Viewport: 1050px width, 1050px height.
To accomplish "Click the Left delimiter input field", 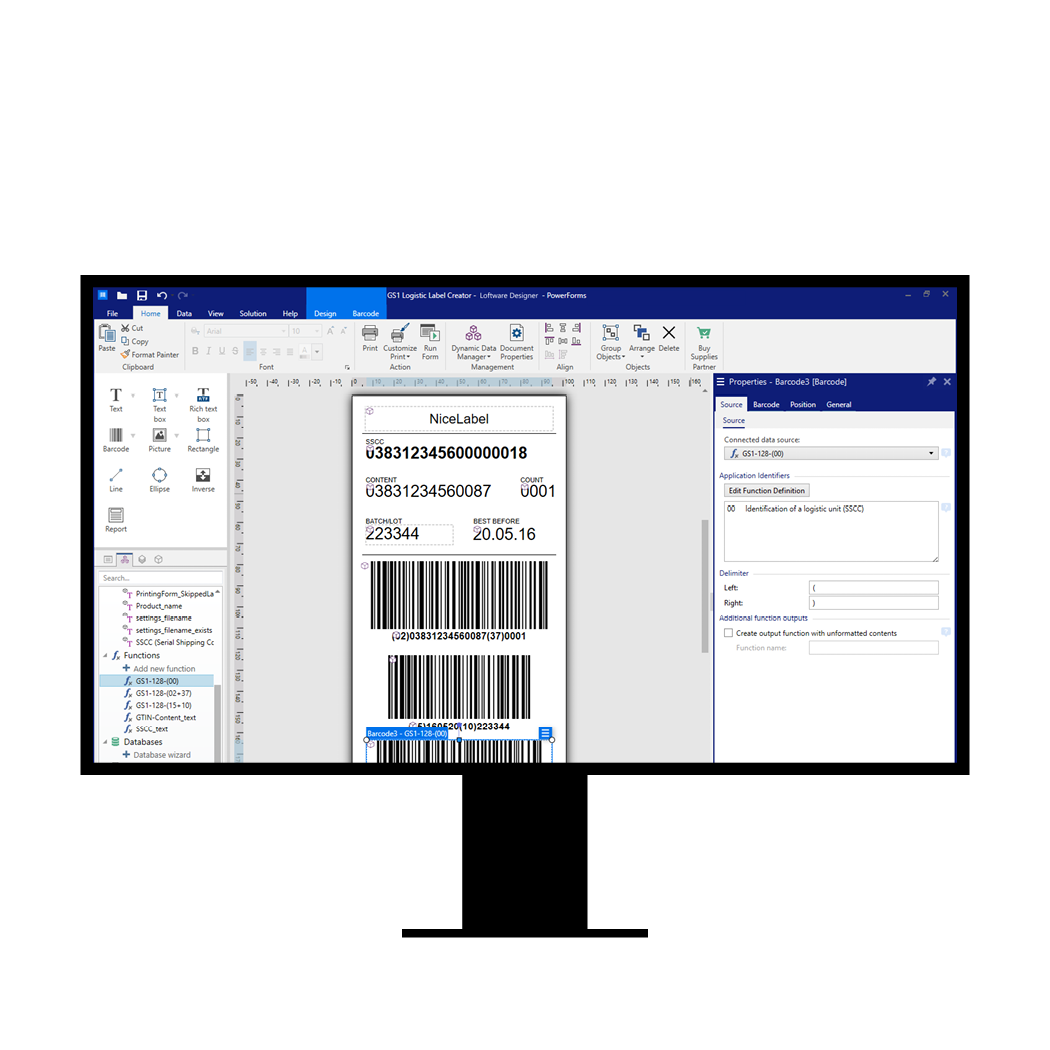I will click(x=873, y=588).
